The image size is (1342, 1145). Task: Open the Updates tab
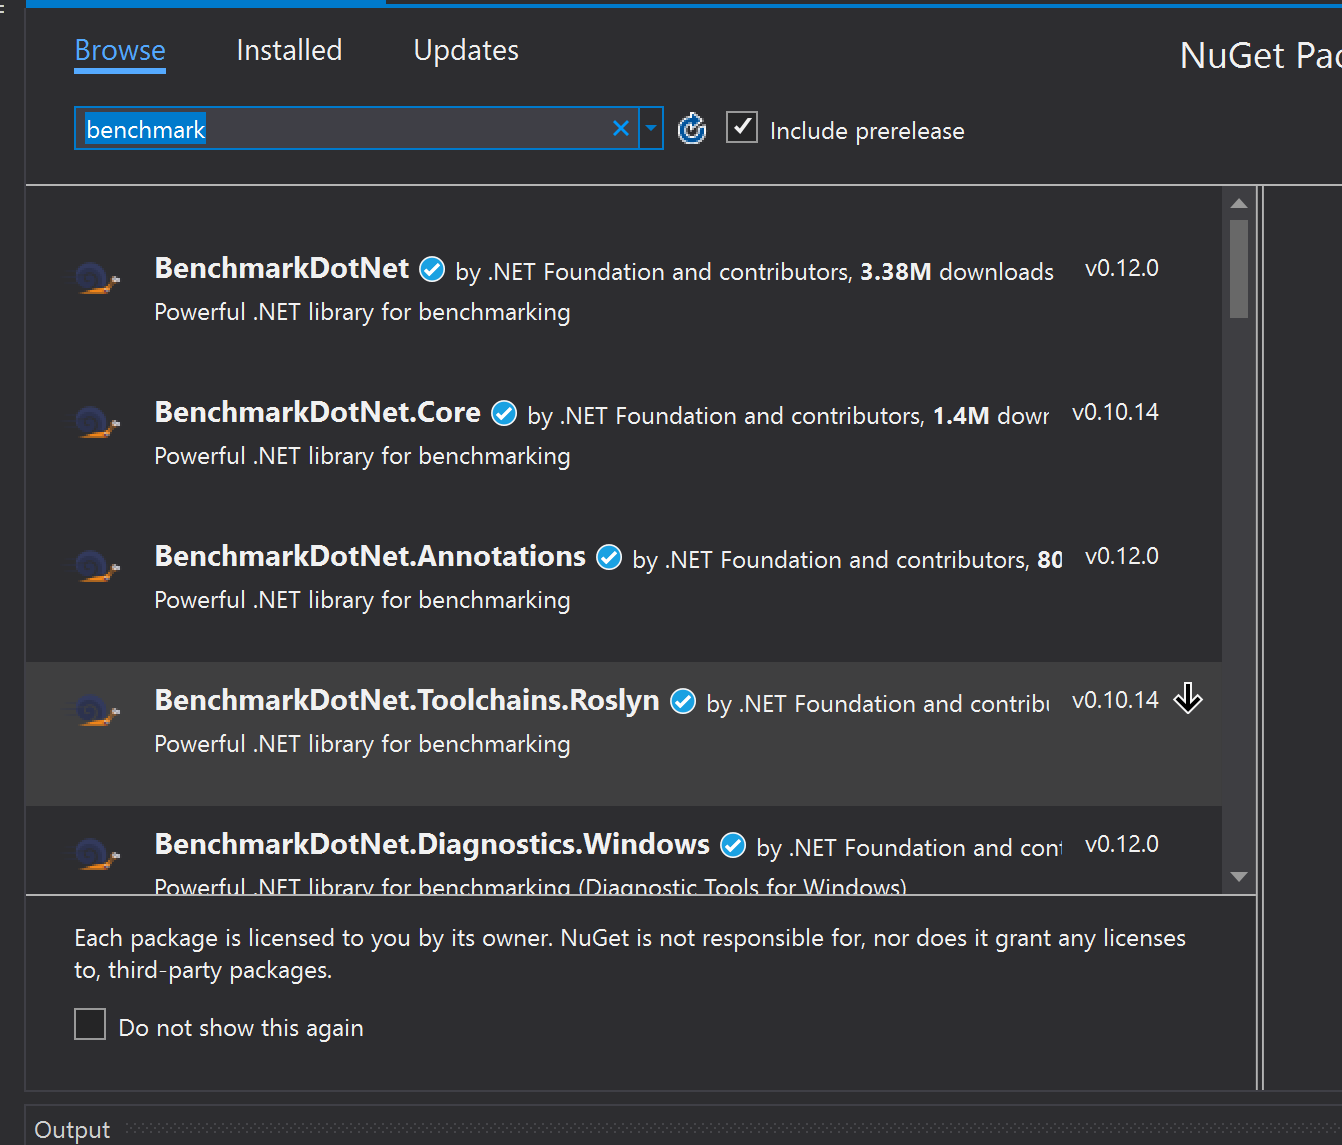click(466, 50)
